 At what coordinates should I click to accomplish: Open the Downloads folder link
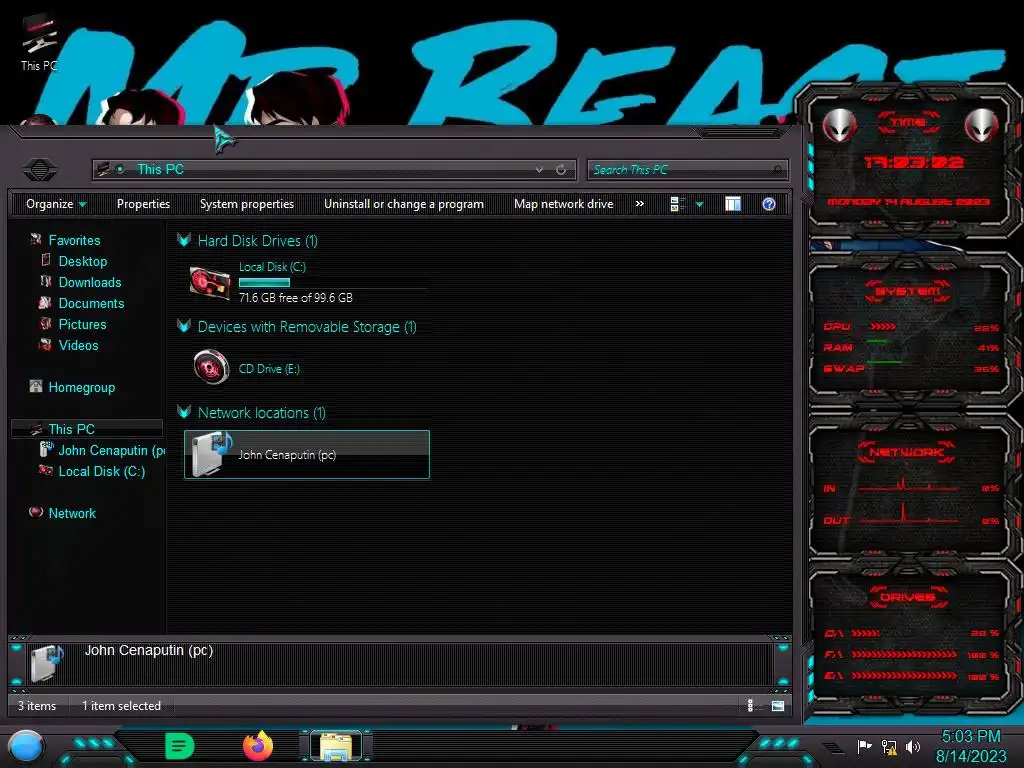coord(90,282)
